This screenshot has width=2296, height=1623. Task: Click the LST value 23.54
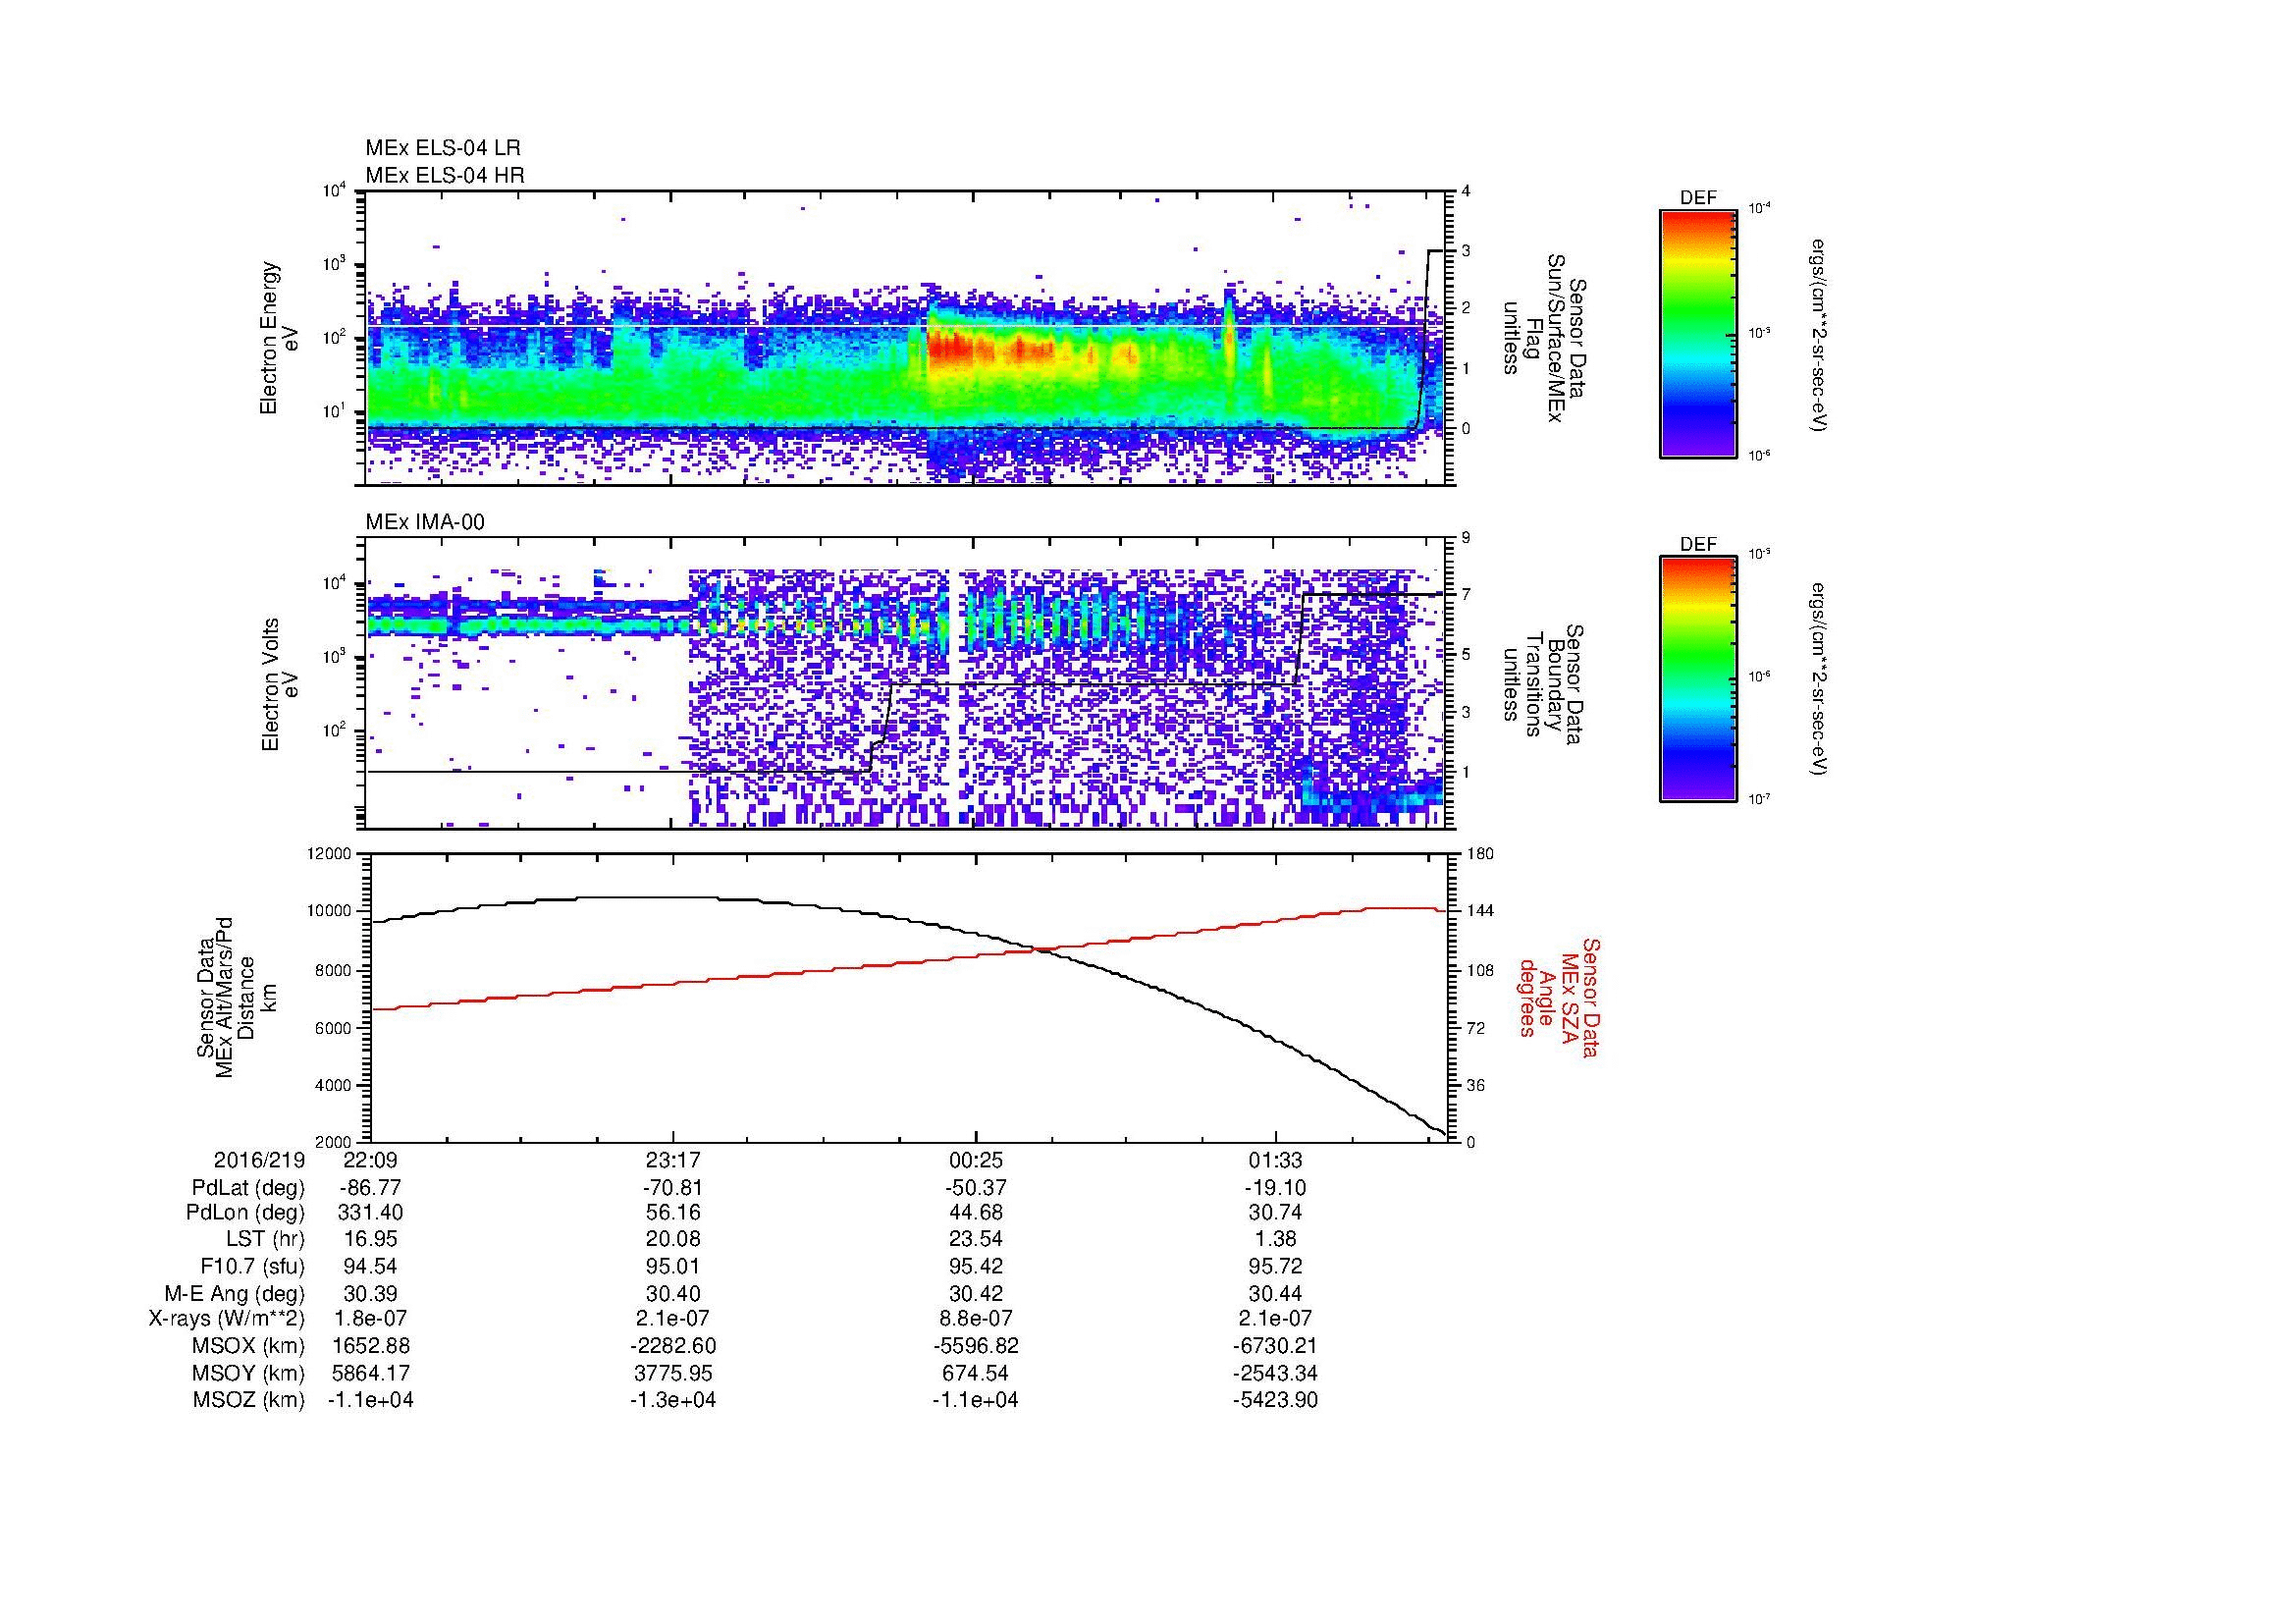coord(975,1239)
